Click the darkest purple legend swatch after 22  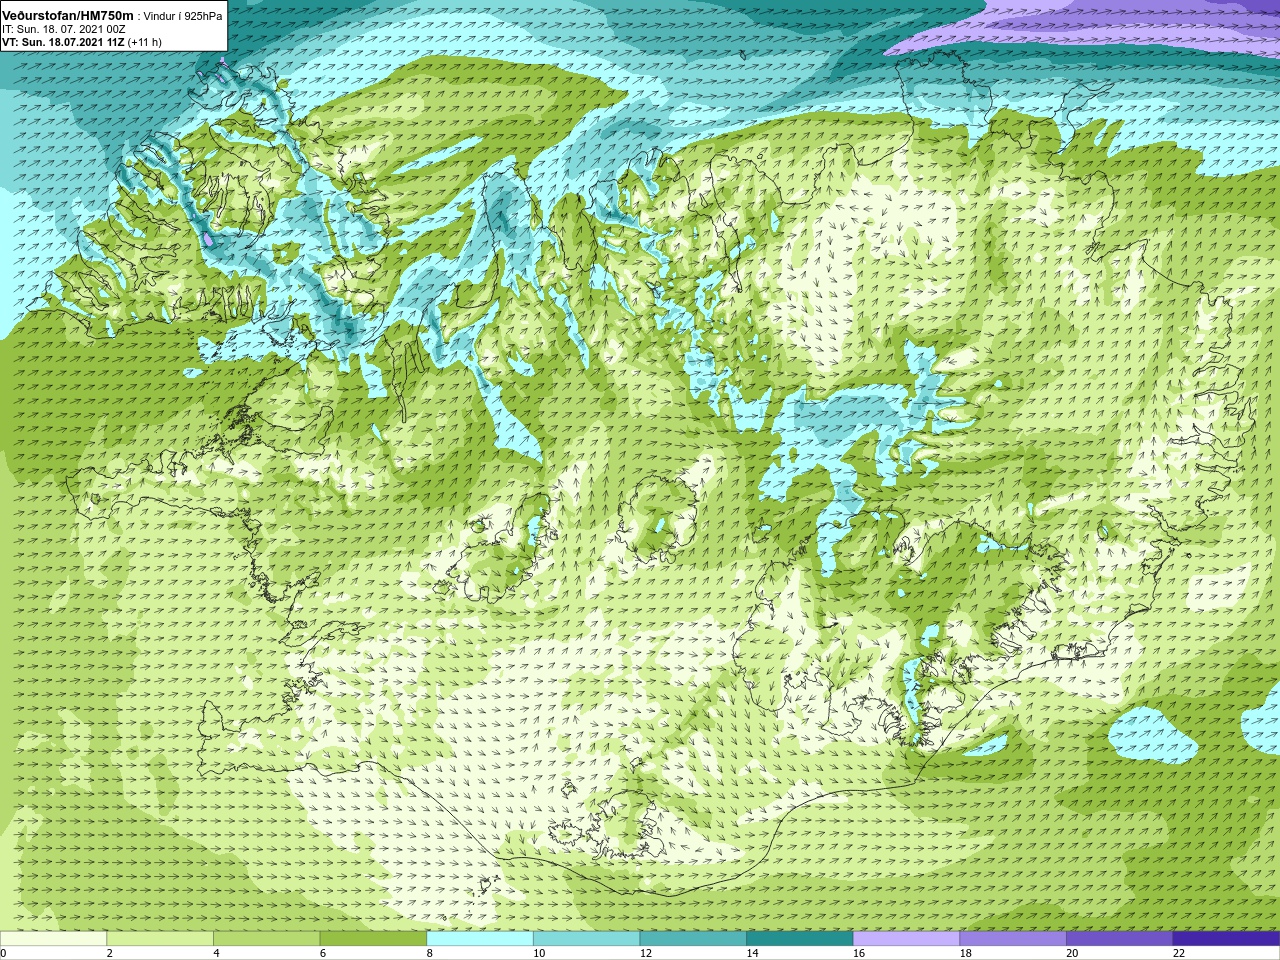(x=1227, y=939)
